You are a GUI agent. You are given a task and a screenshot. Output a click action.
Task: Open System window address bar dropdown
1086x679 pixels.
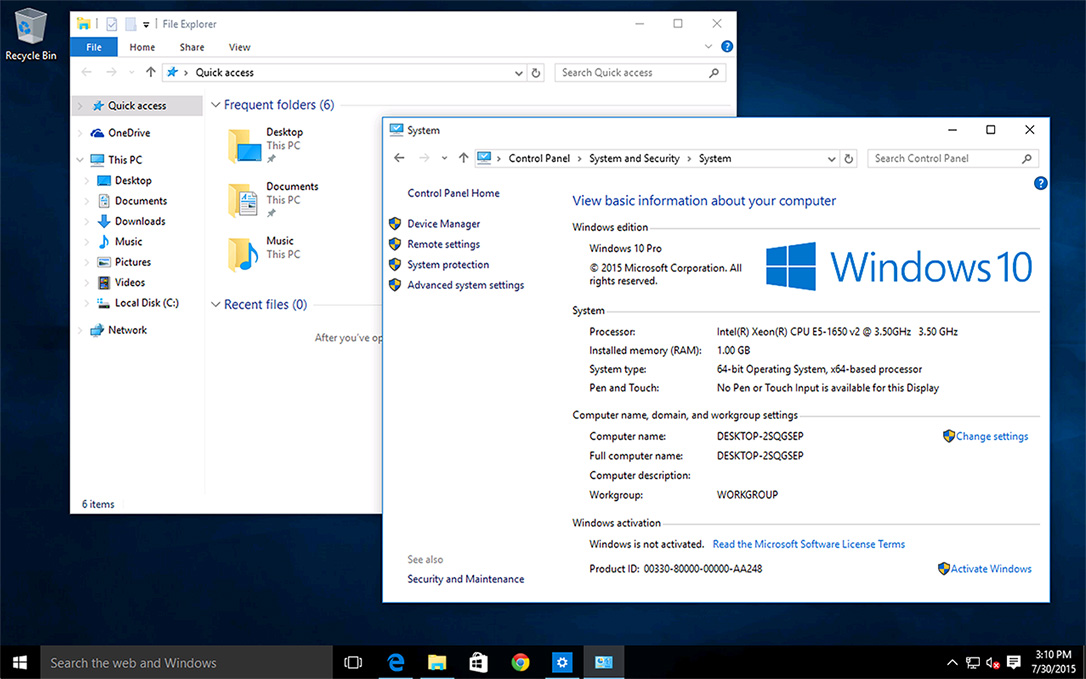click(x=831, y=159)
